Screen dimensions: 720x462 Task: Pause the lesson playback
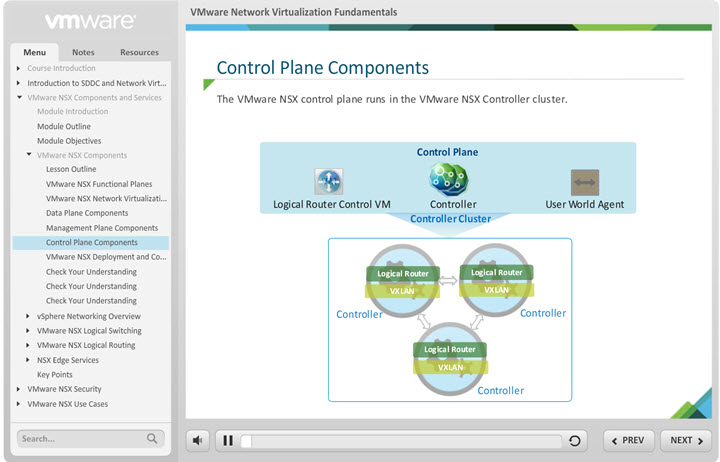228,441
